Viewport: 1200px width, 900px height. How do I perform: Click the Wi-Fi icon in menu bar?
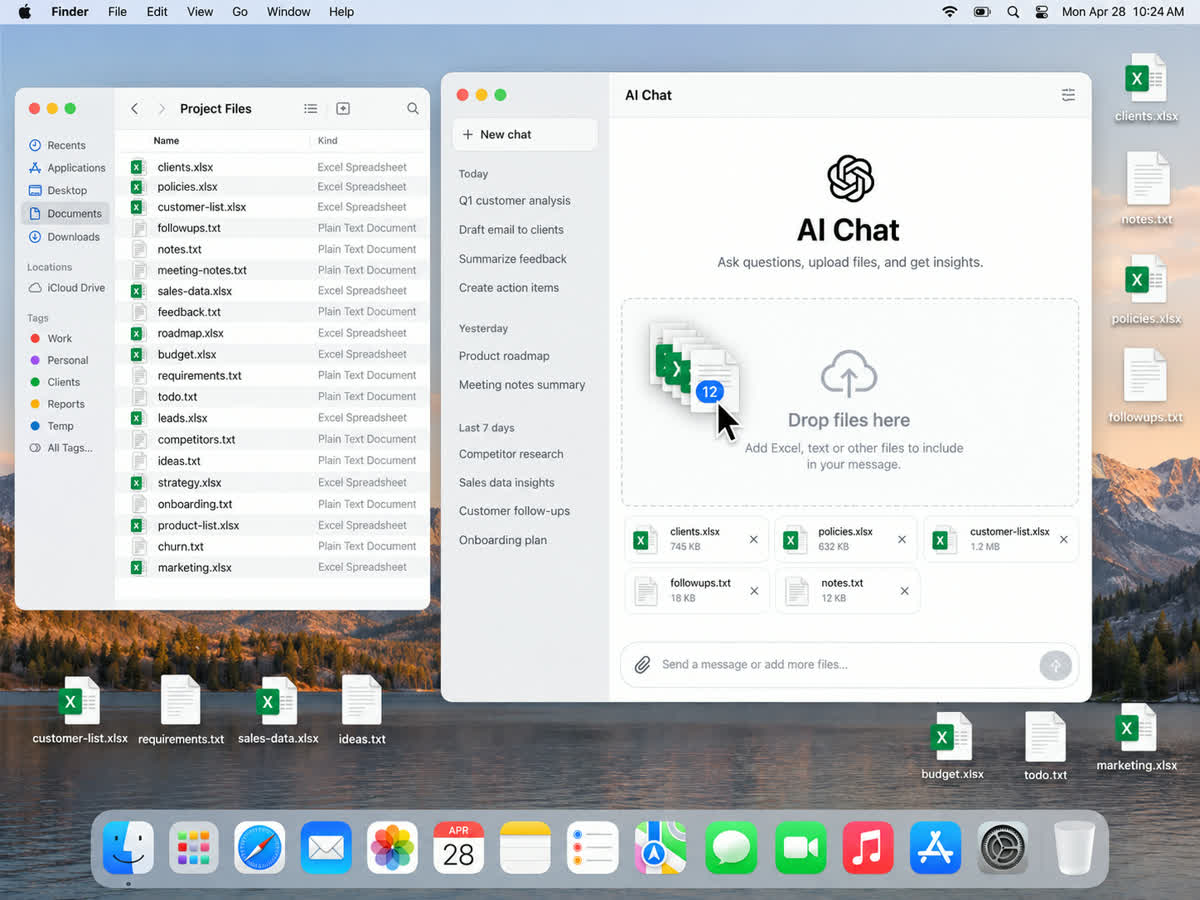pyautogui.click(x=949, y=12)
